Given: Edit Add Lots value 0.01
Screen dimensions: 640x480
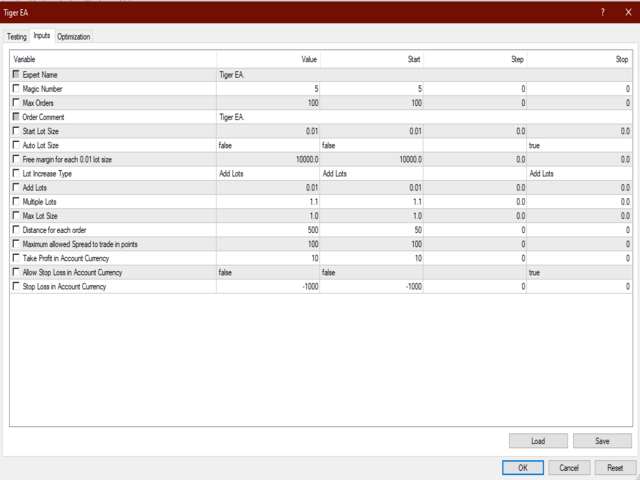Looking at the screenshot, I should pos(268,188).
